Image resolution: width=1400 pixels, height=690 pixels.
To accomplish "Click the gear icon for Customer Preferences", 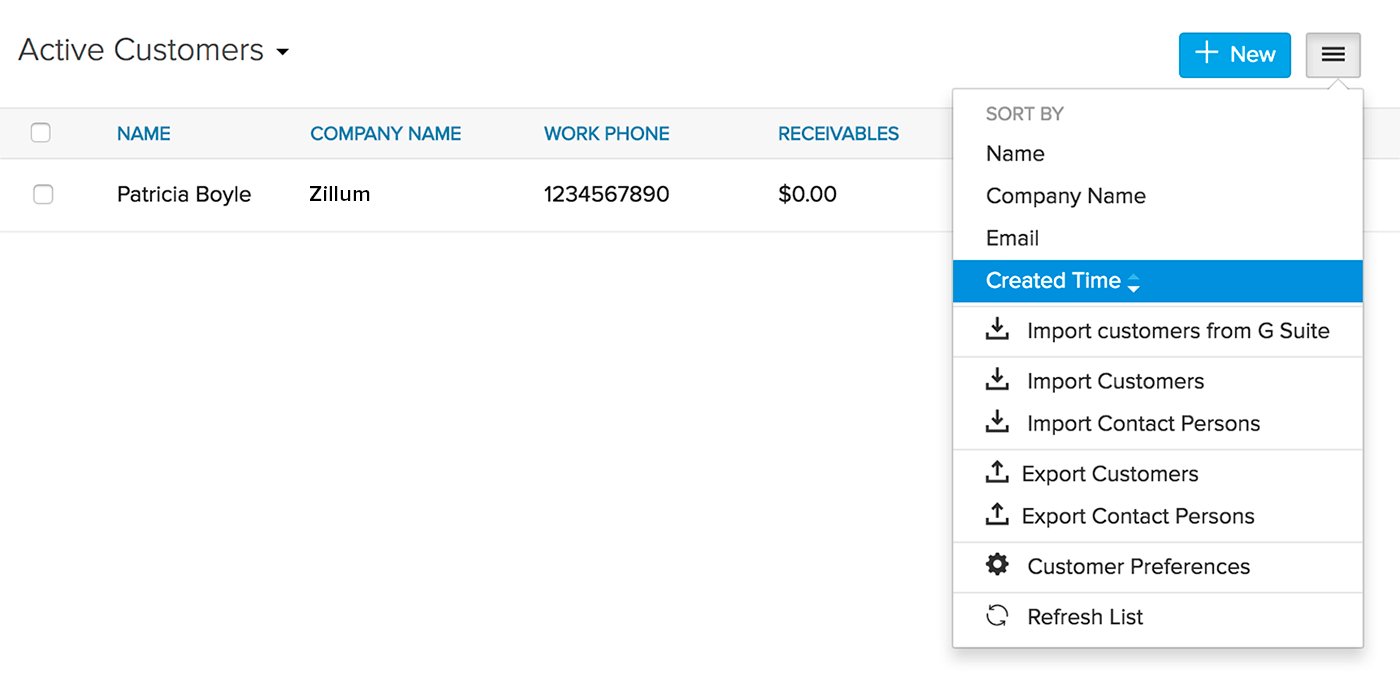I will coord(997,565).
